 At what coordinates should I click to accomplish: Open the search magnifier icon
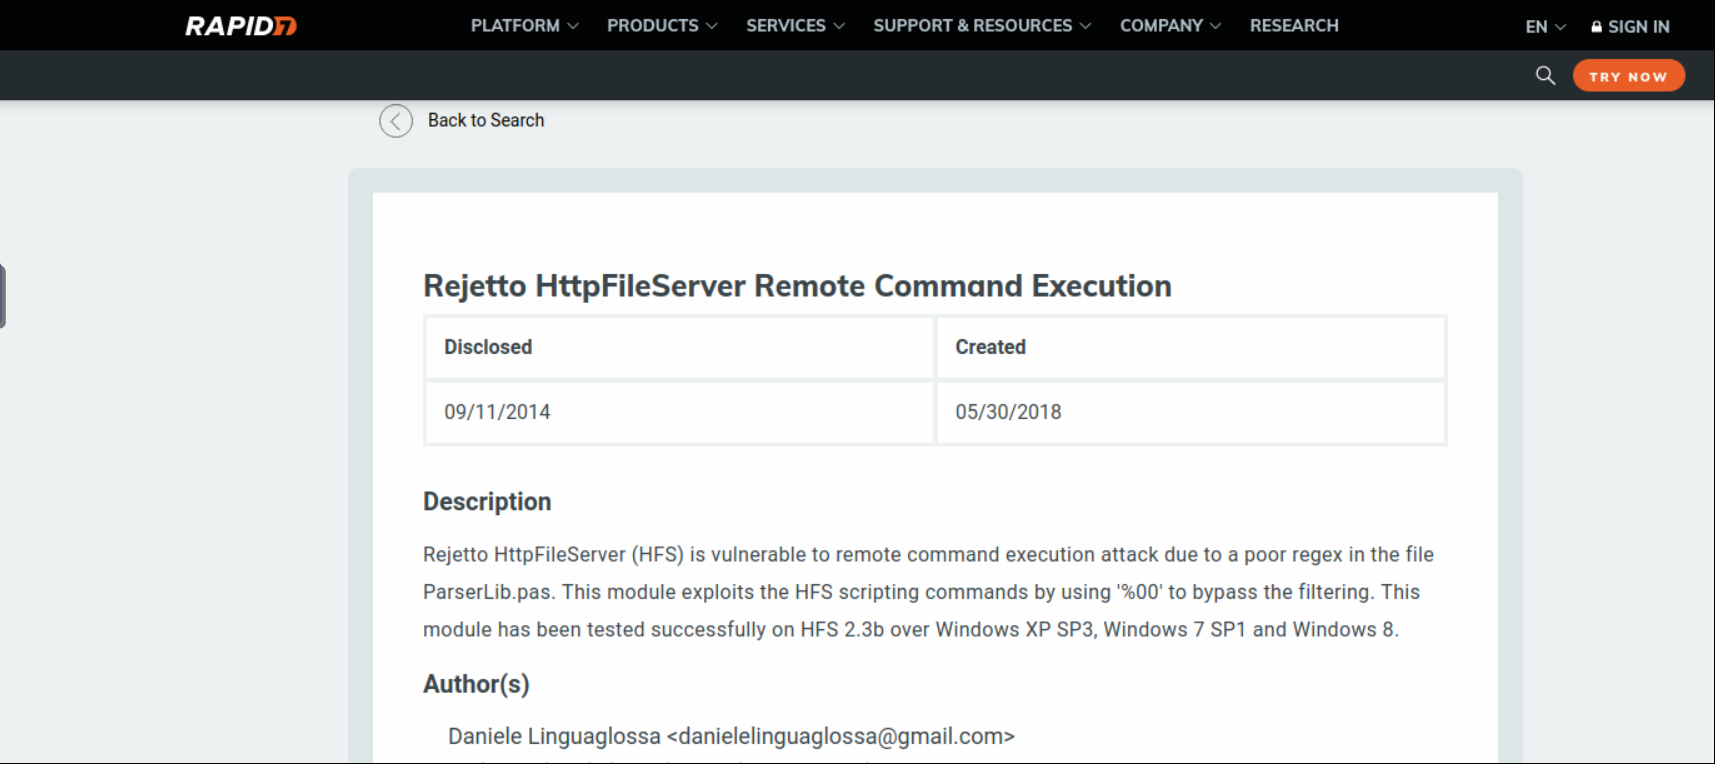[x=1545, y=75]
